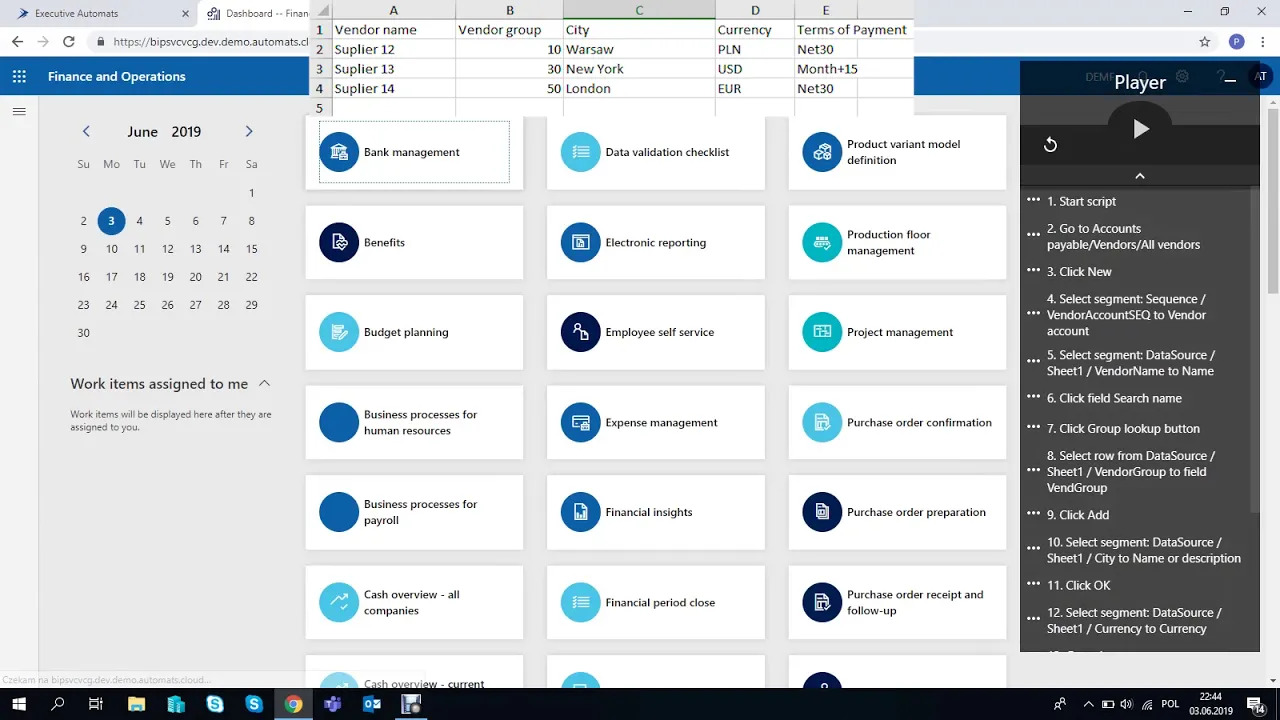Start playback in the Player panel
1280x720 pixels.
coord(1141,129)
